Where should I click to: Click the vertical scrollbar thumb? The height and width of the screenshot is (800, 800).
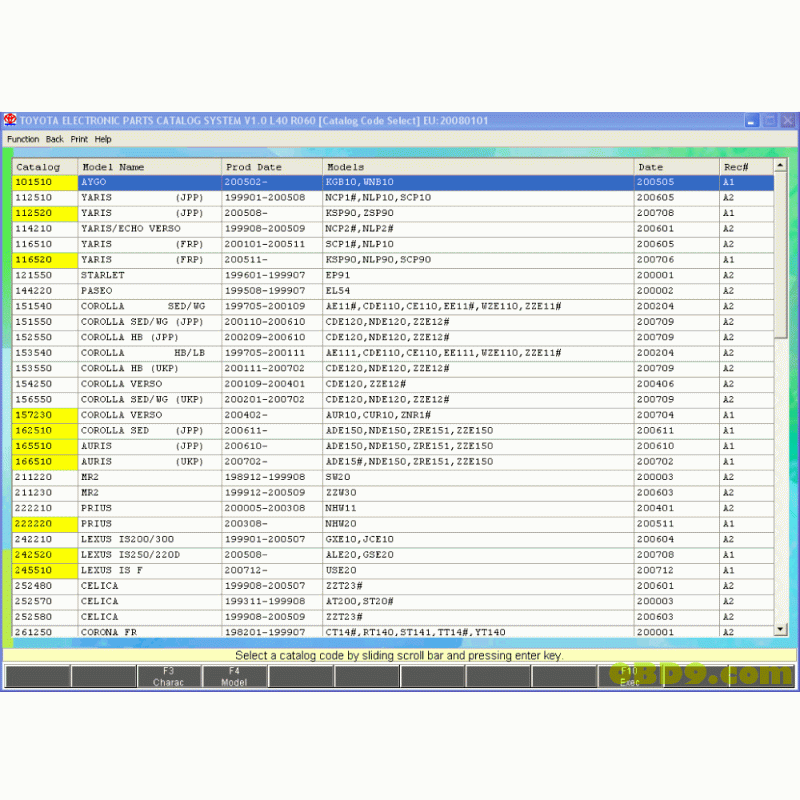coord(780,254)
